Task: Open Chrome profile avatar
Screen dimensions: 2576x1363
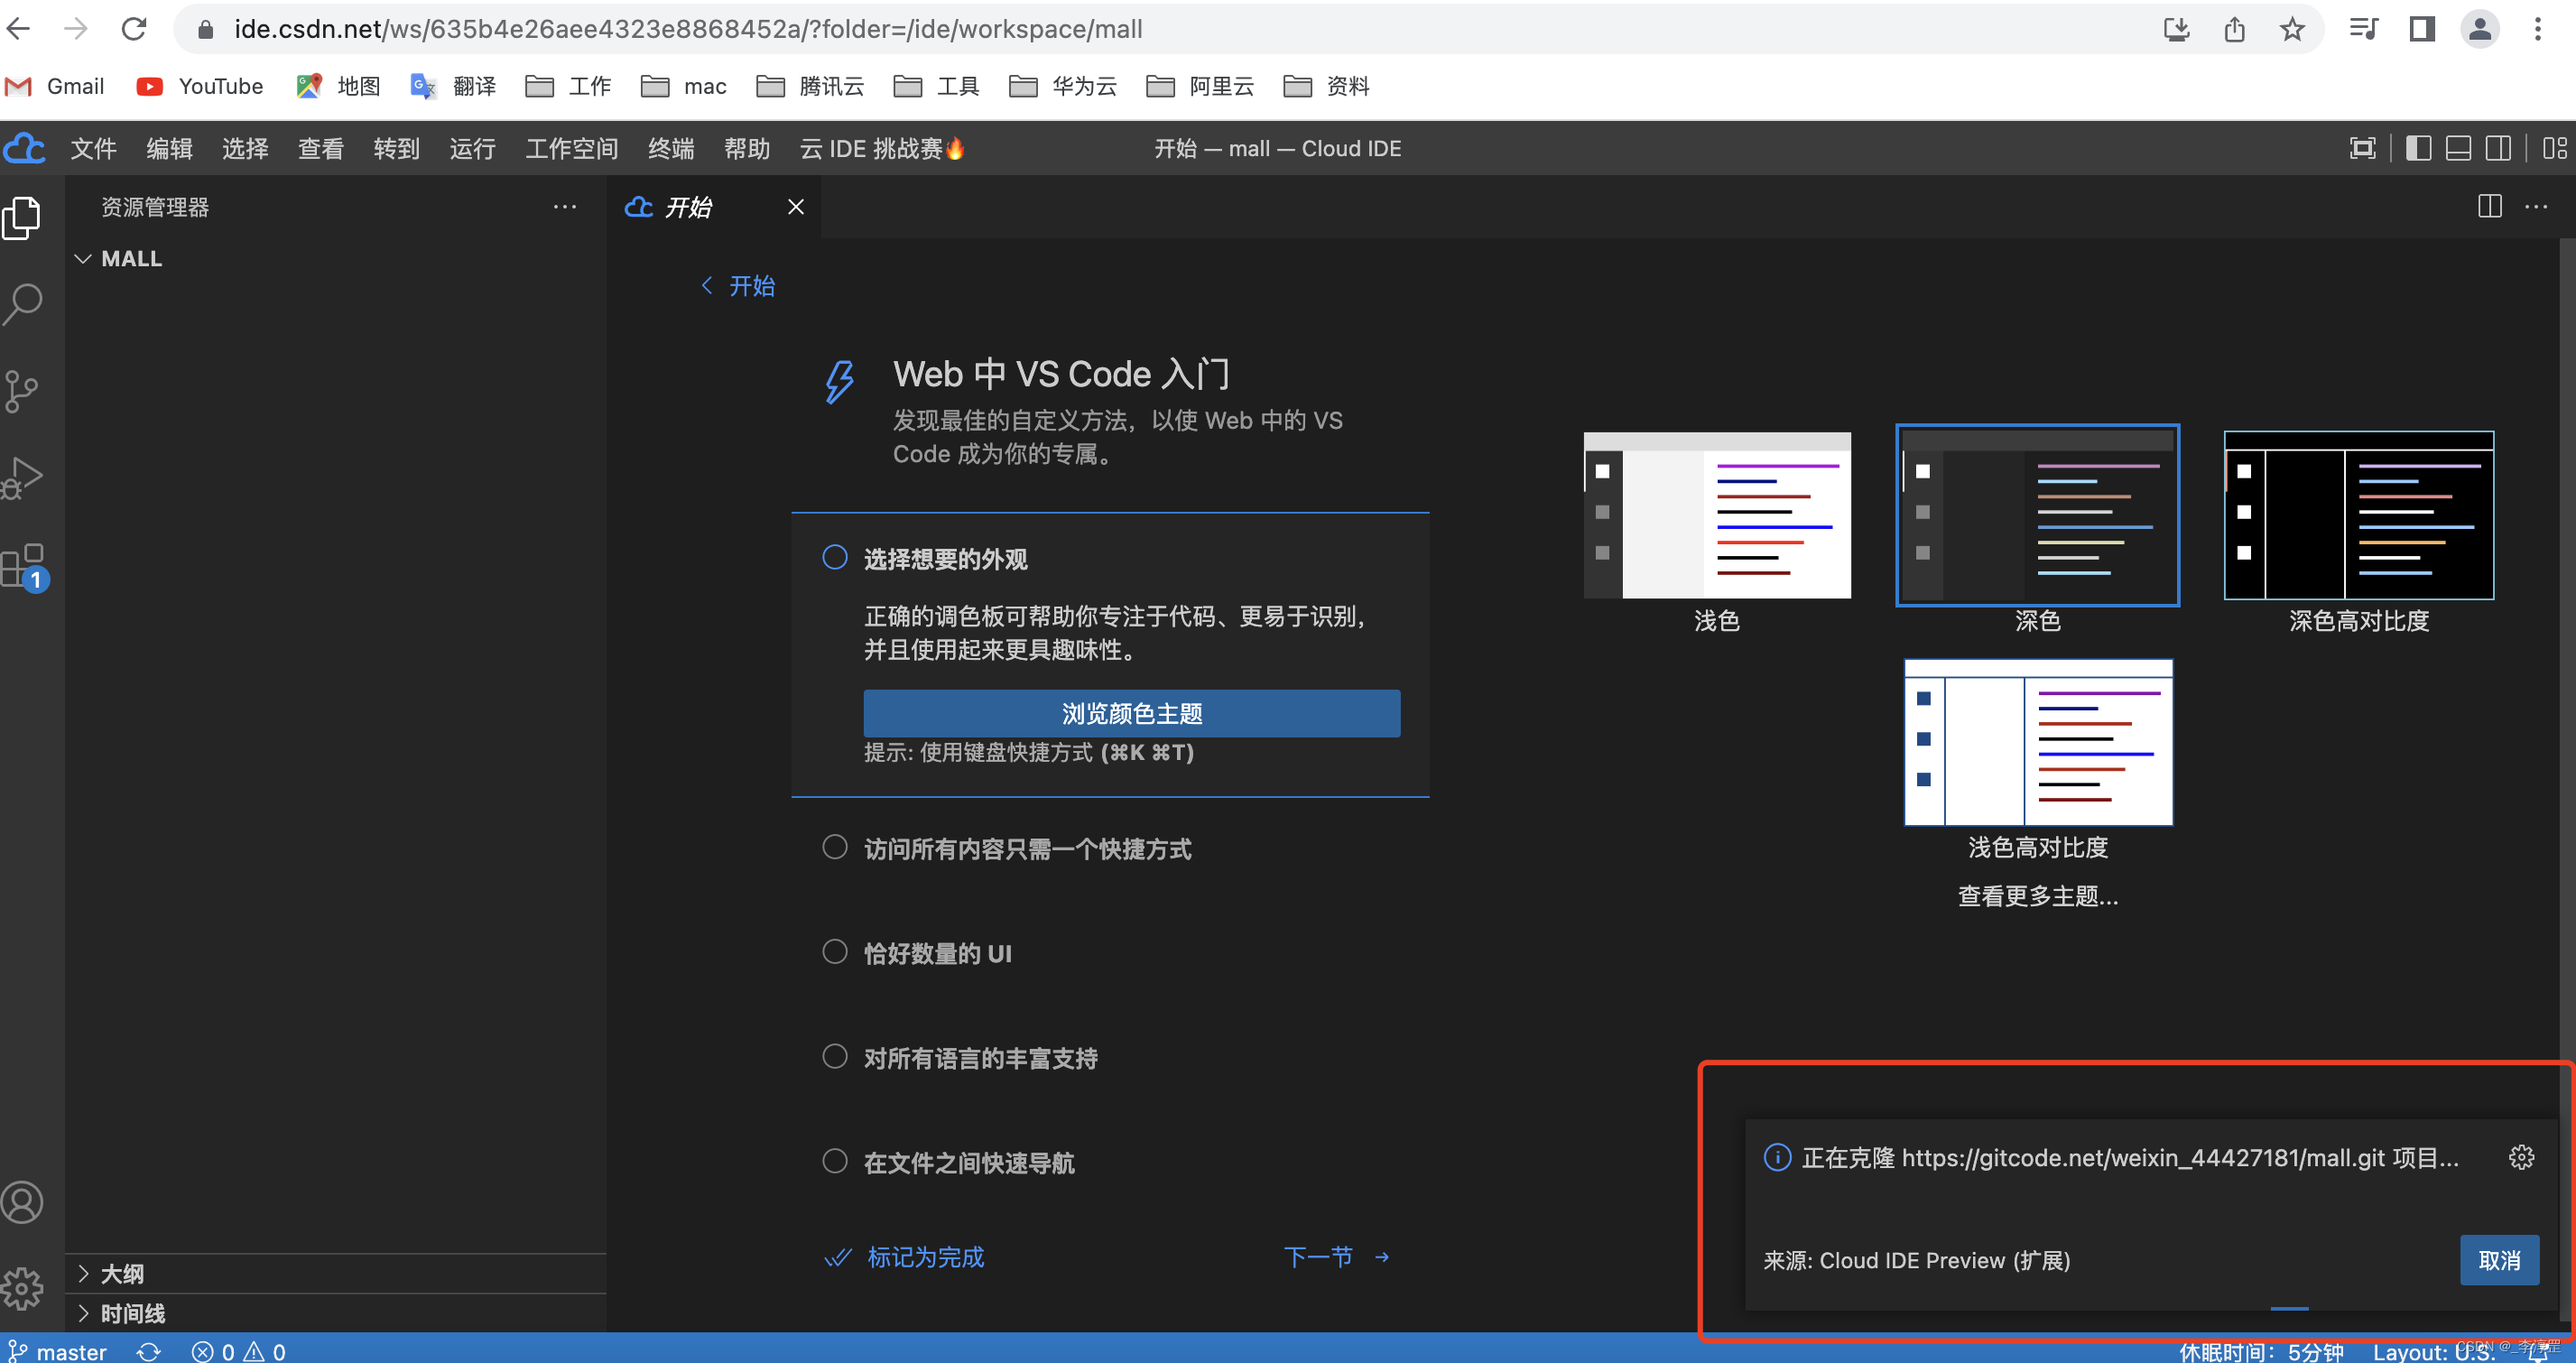Action: 2479,29
